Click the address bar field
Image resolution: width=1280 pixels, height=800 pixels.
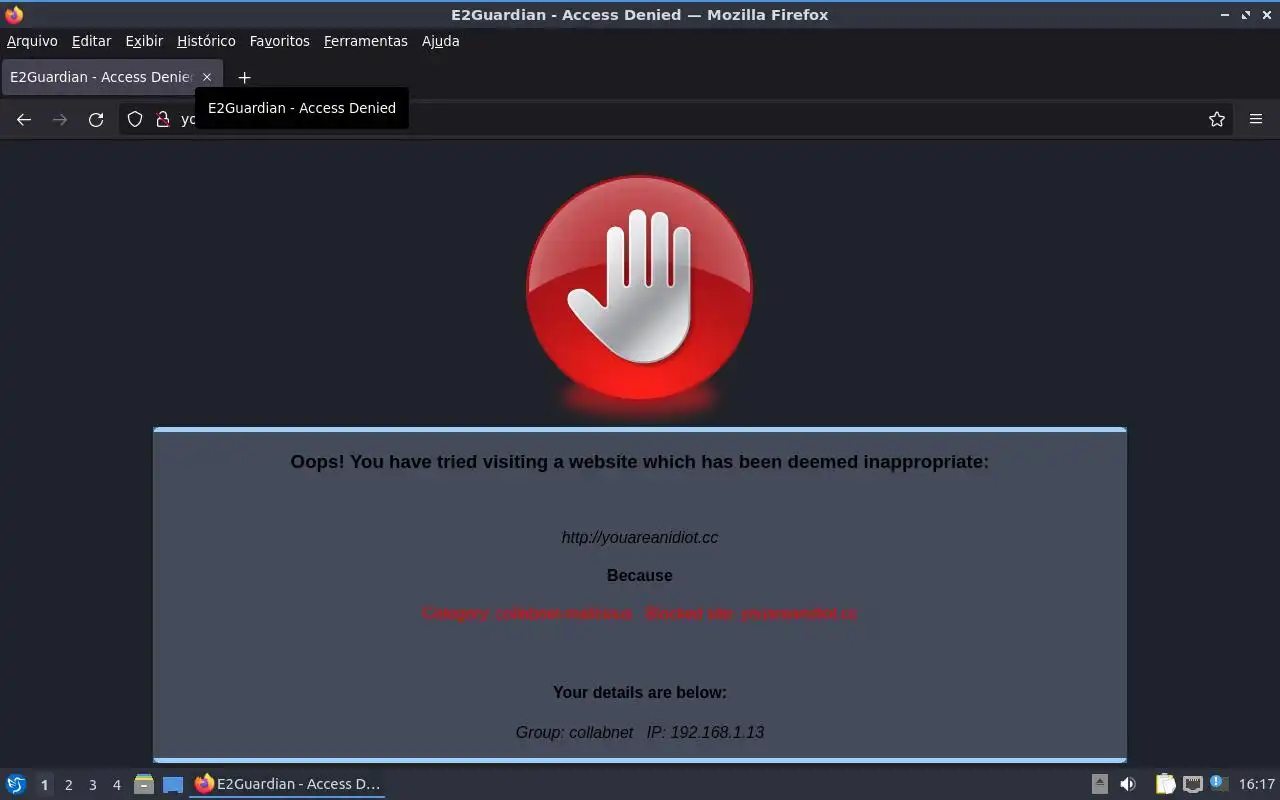678,119
